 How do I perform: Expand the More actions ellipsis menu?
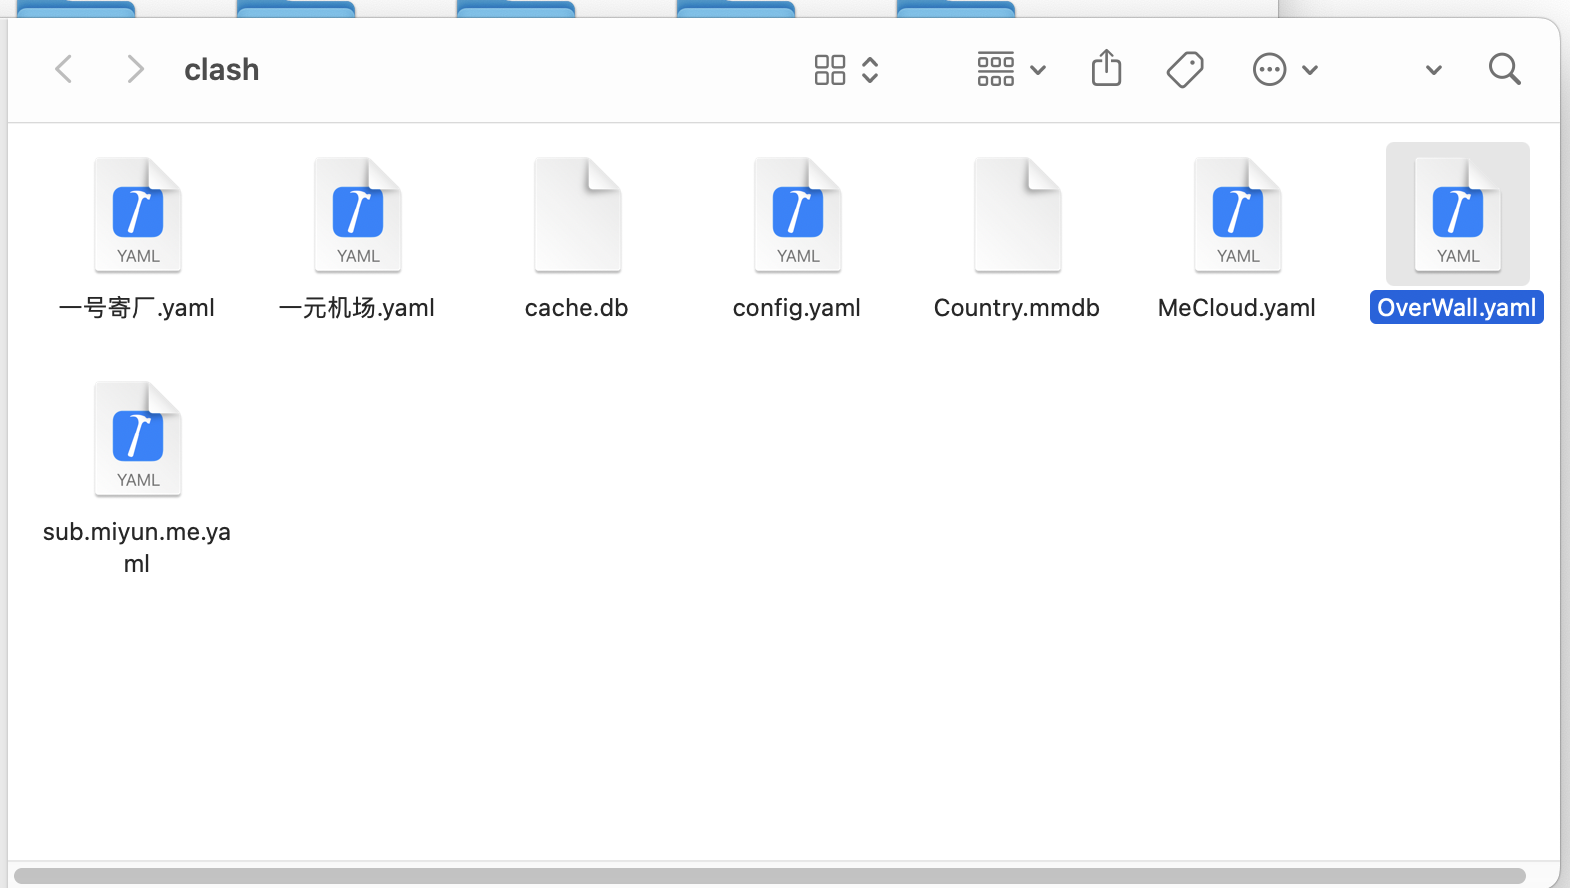click(1285, 70)
